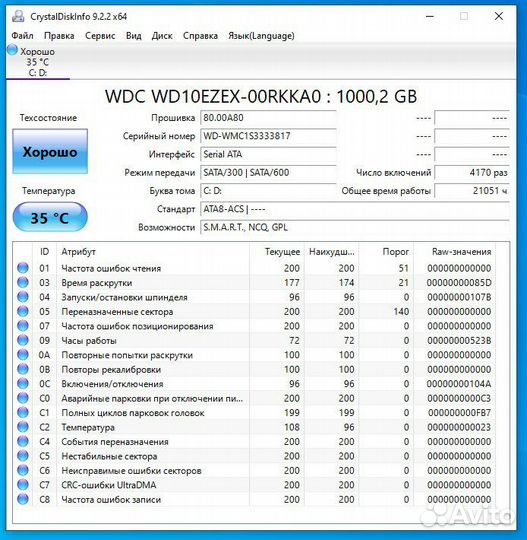Image resolution: width=527 pixels, height=540 pixels.
Task: Click status orb for attribute C0
Action: click(x=23, y=398)
